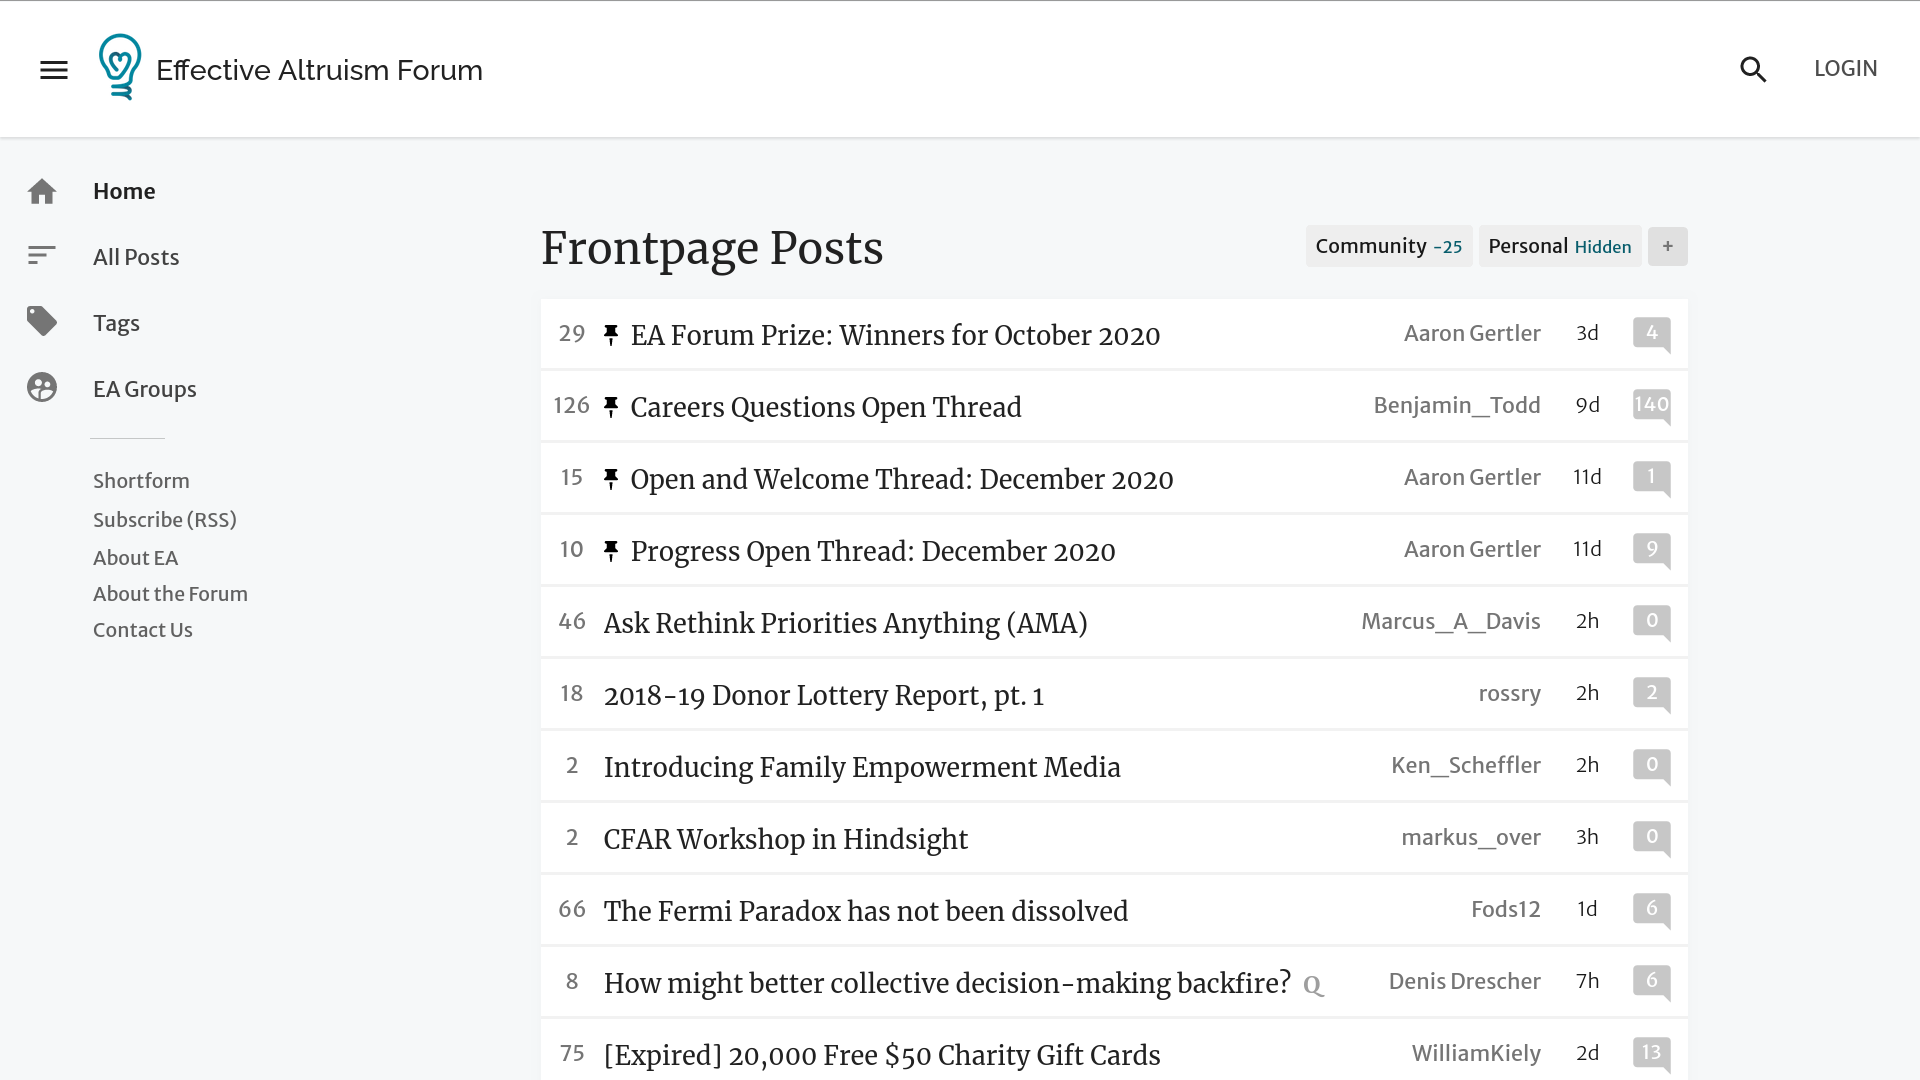Viewport: 1920px width, 1080px height.
Task: Open Subscribe (RSS) link
Action: (x=165, y=520)
